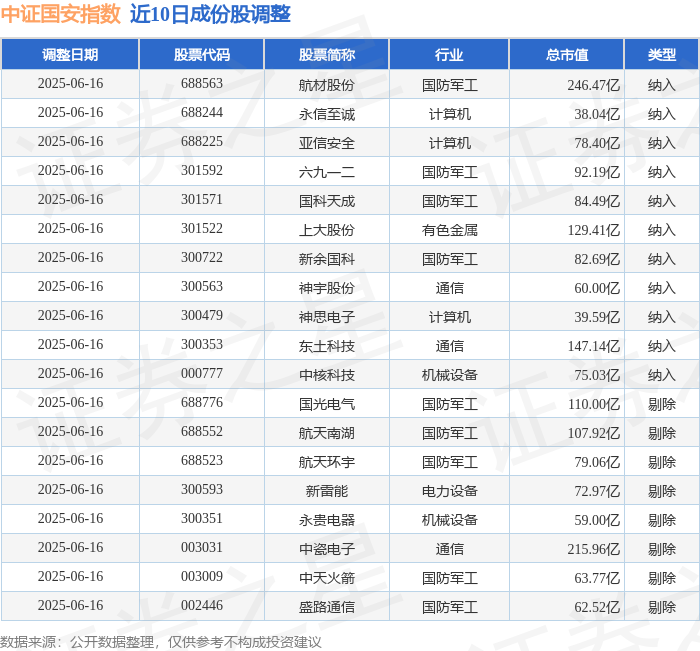Click stock name 中核科技

click(x=327, y=375)
